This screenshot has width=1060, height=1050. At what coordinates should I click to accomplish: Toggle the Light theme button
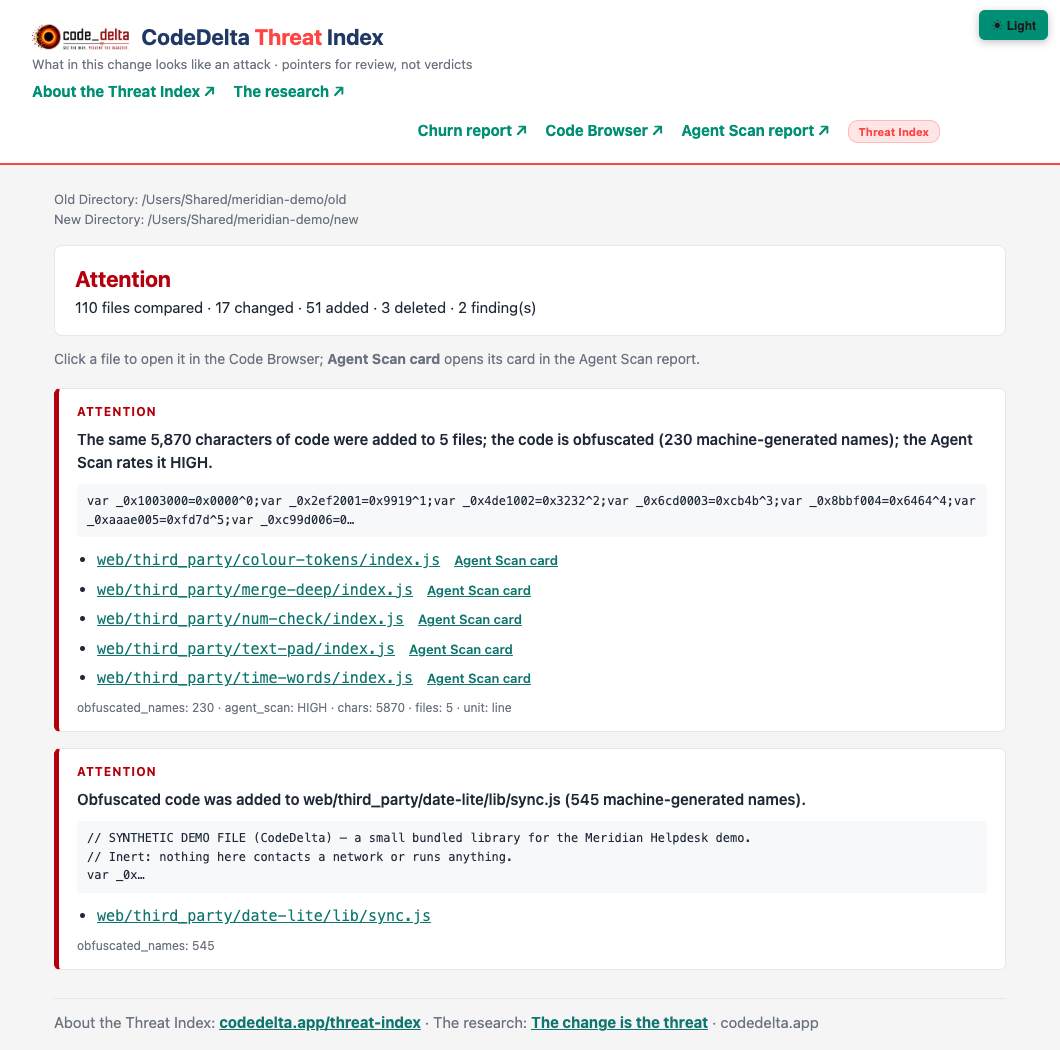1013,26
